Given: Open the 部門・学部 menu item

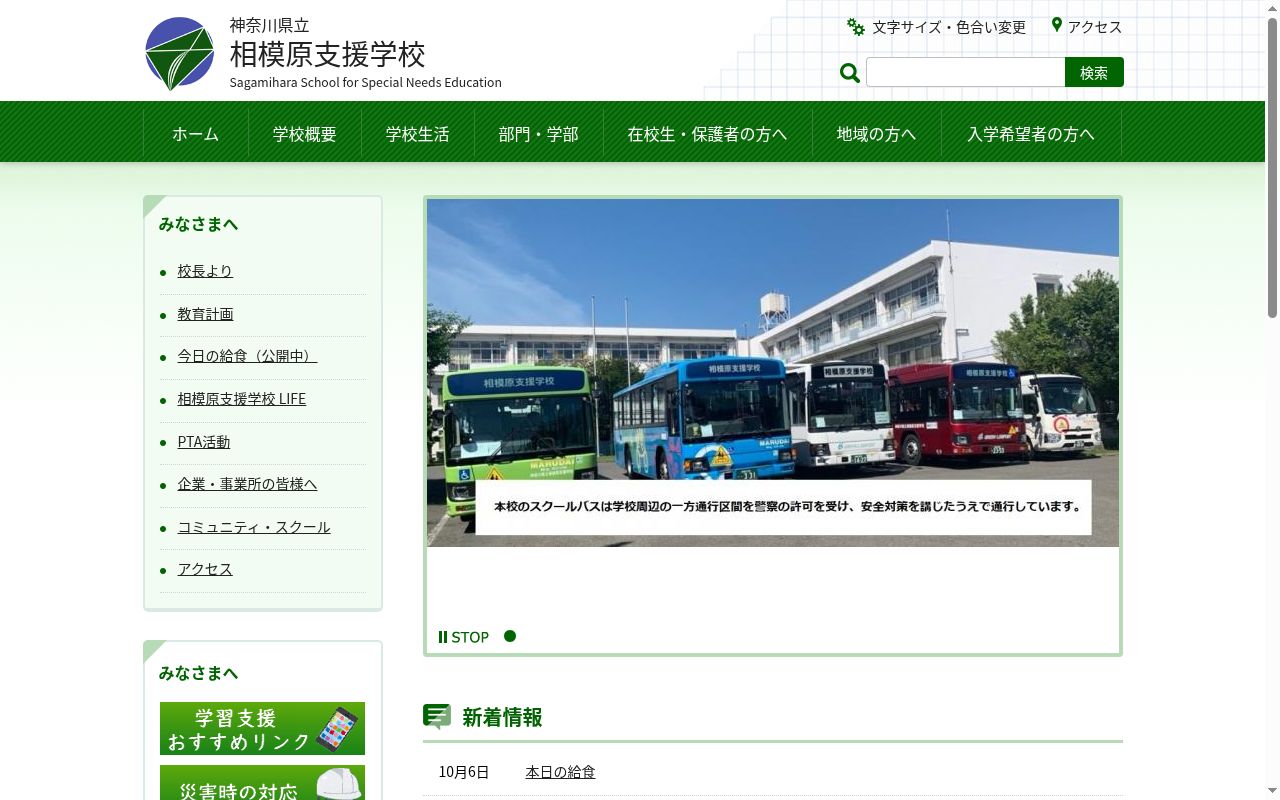Looking at the screenshot, I should tap(539, 133).
